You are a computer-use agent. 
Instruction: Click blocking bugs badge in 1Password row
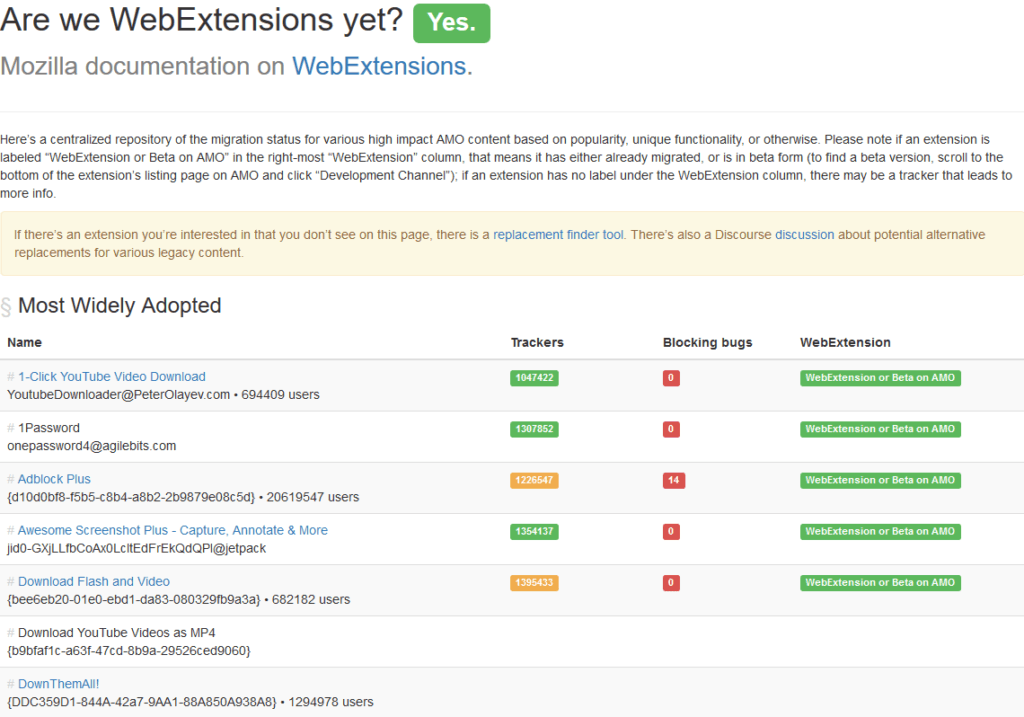671,429
